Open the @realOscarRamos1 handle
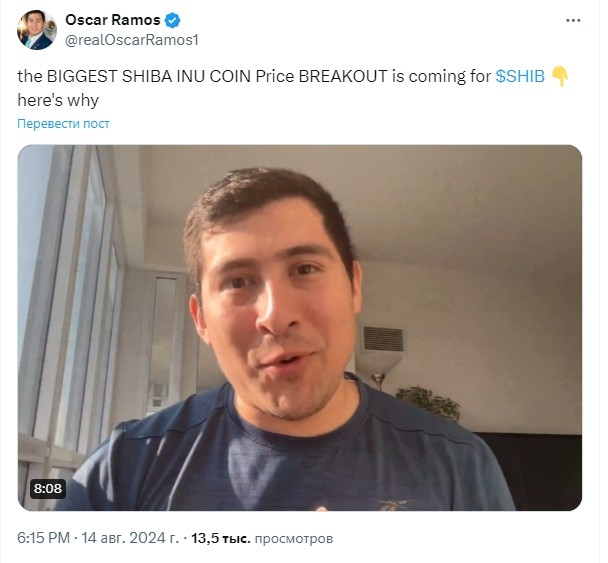608x563 pixels. coord(132,40)
